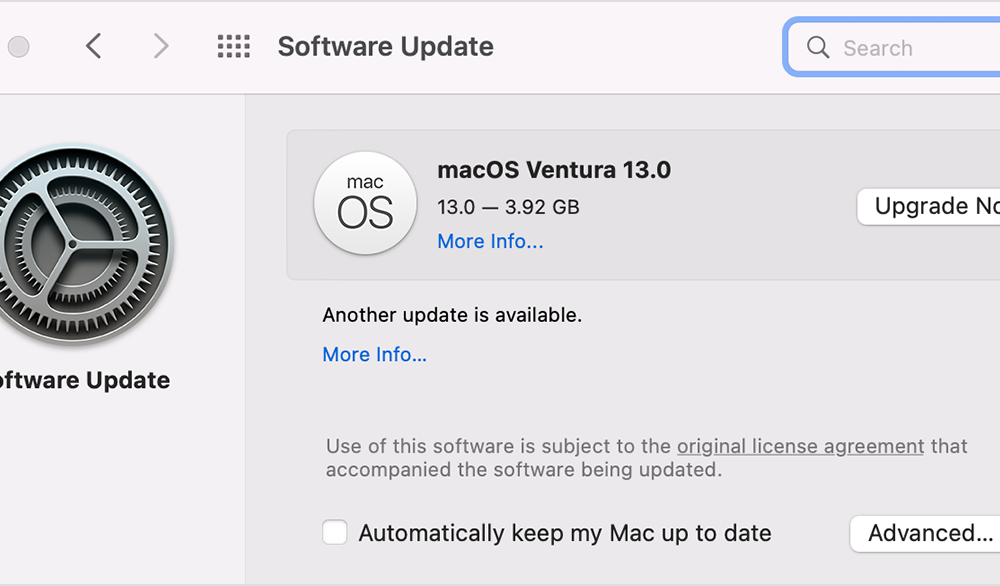Open More Info link for macOS Ventura 13.0
The height and width of the screenshot is (586, 1000).
coord(490,242)
